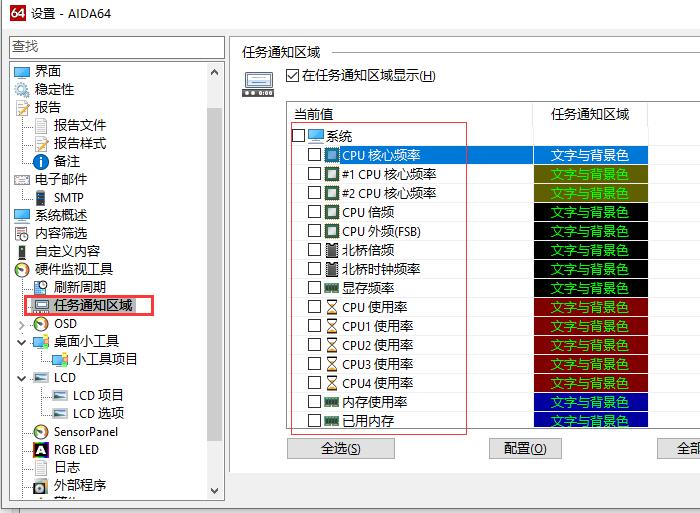700x513 pixels.
Task: Click the SMTP server icon
Action: coord(41,198)
